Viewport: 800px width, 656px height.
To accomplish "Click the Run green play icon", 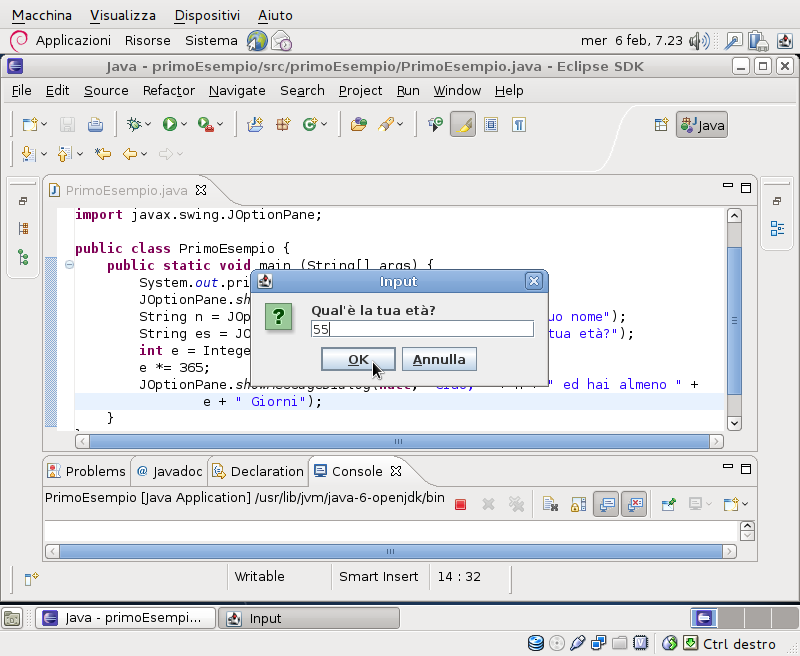I will pos(169,124).
